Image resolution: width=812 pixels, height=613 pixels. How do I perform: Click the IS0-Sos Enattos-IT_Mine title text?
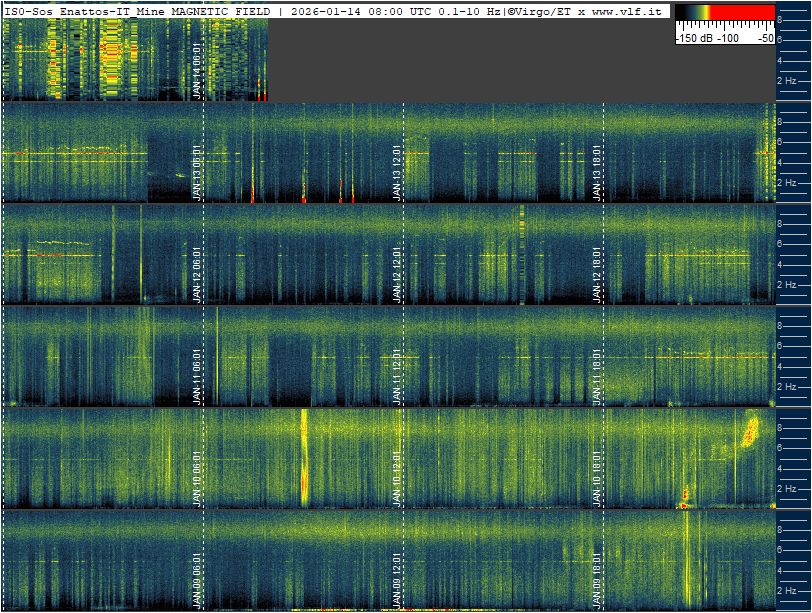coord(84,11)
